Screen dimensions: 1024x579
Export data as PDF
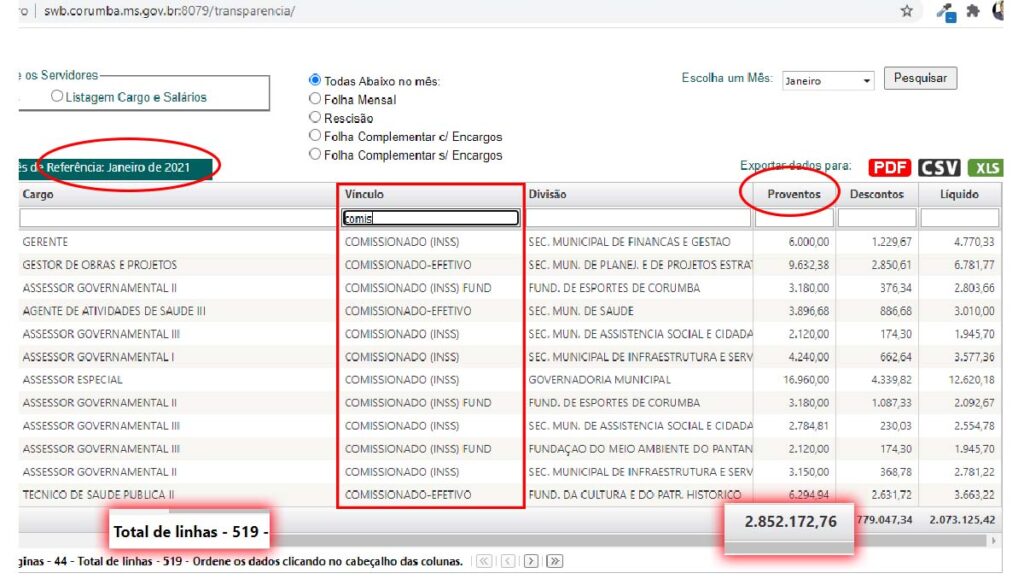(889, 168)
